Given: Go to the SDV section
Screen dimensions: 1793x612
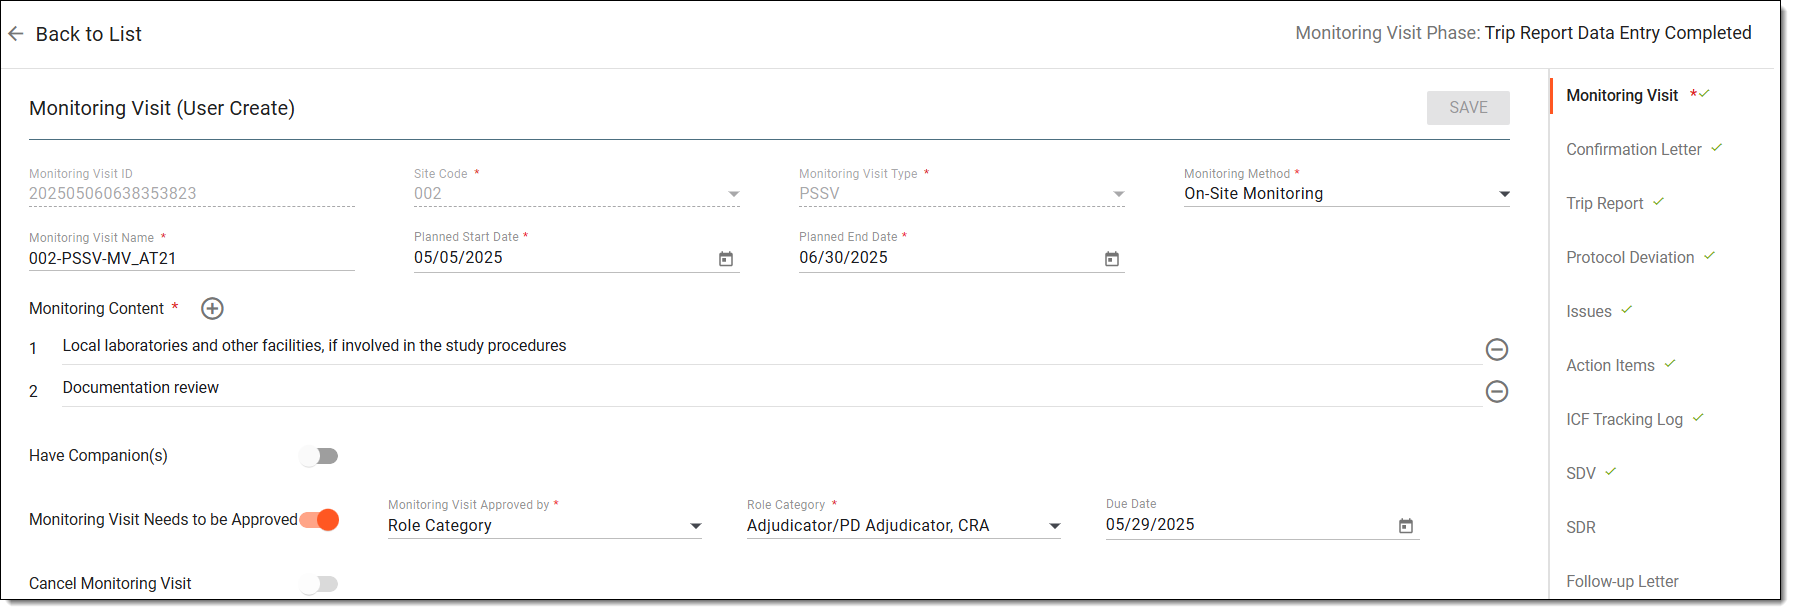Looking at the screenshot, I should click(1580, 473).
